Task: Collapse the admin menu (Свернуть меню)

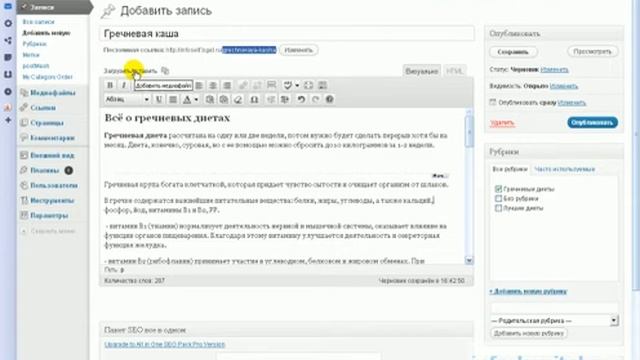Action: click(47, 231)
